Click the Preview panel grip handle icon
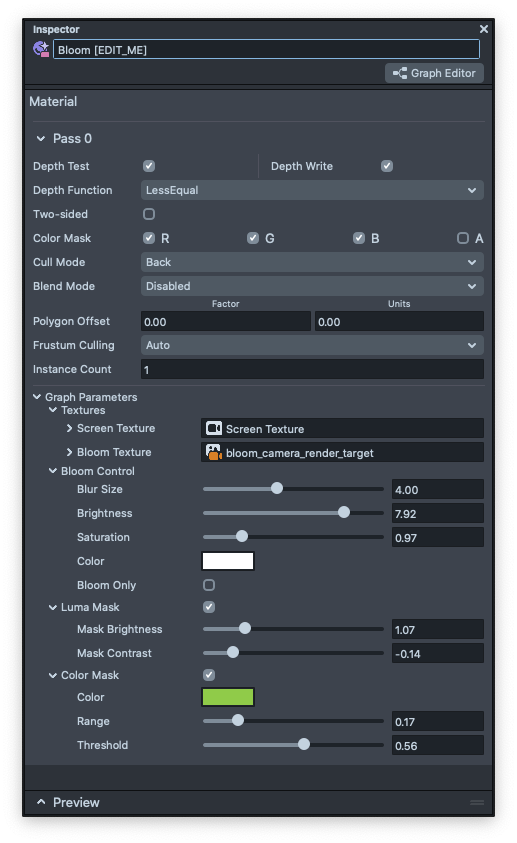The height and width of the screenshot is (843, 517). pos(477,802)
